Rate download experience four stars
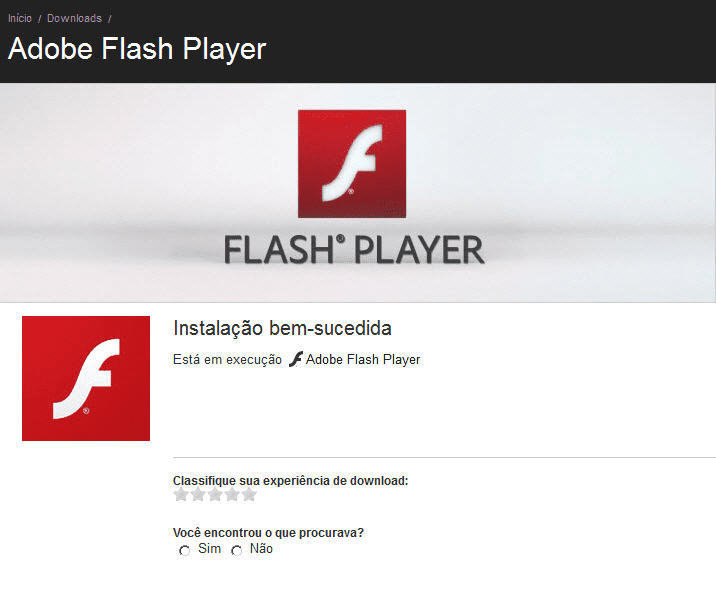The image size is (716, 602). 232,494
